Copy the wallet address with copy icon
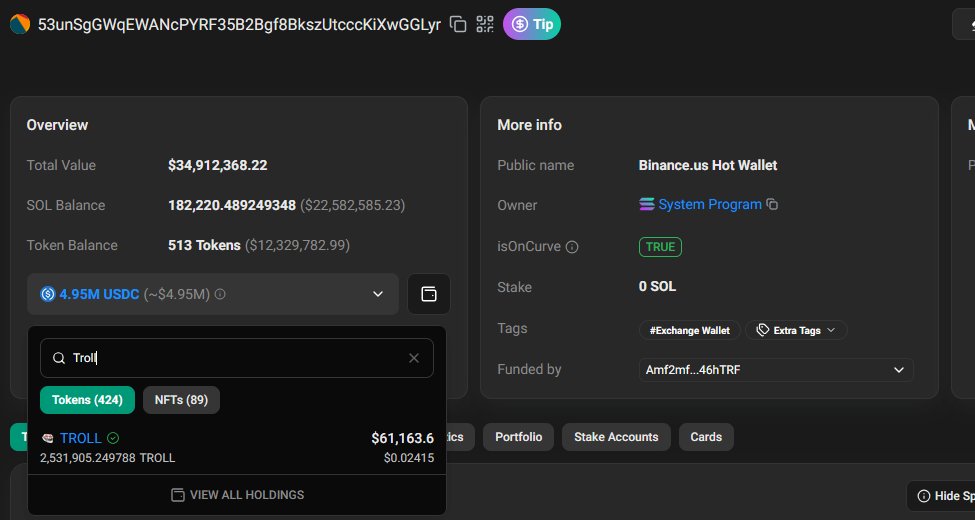The image size is (975, 520). [458, 24]
